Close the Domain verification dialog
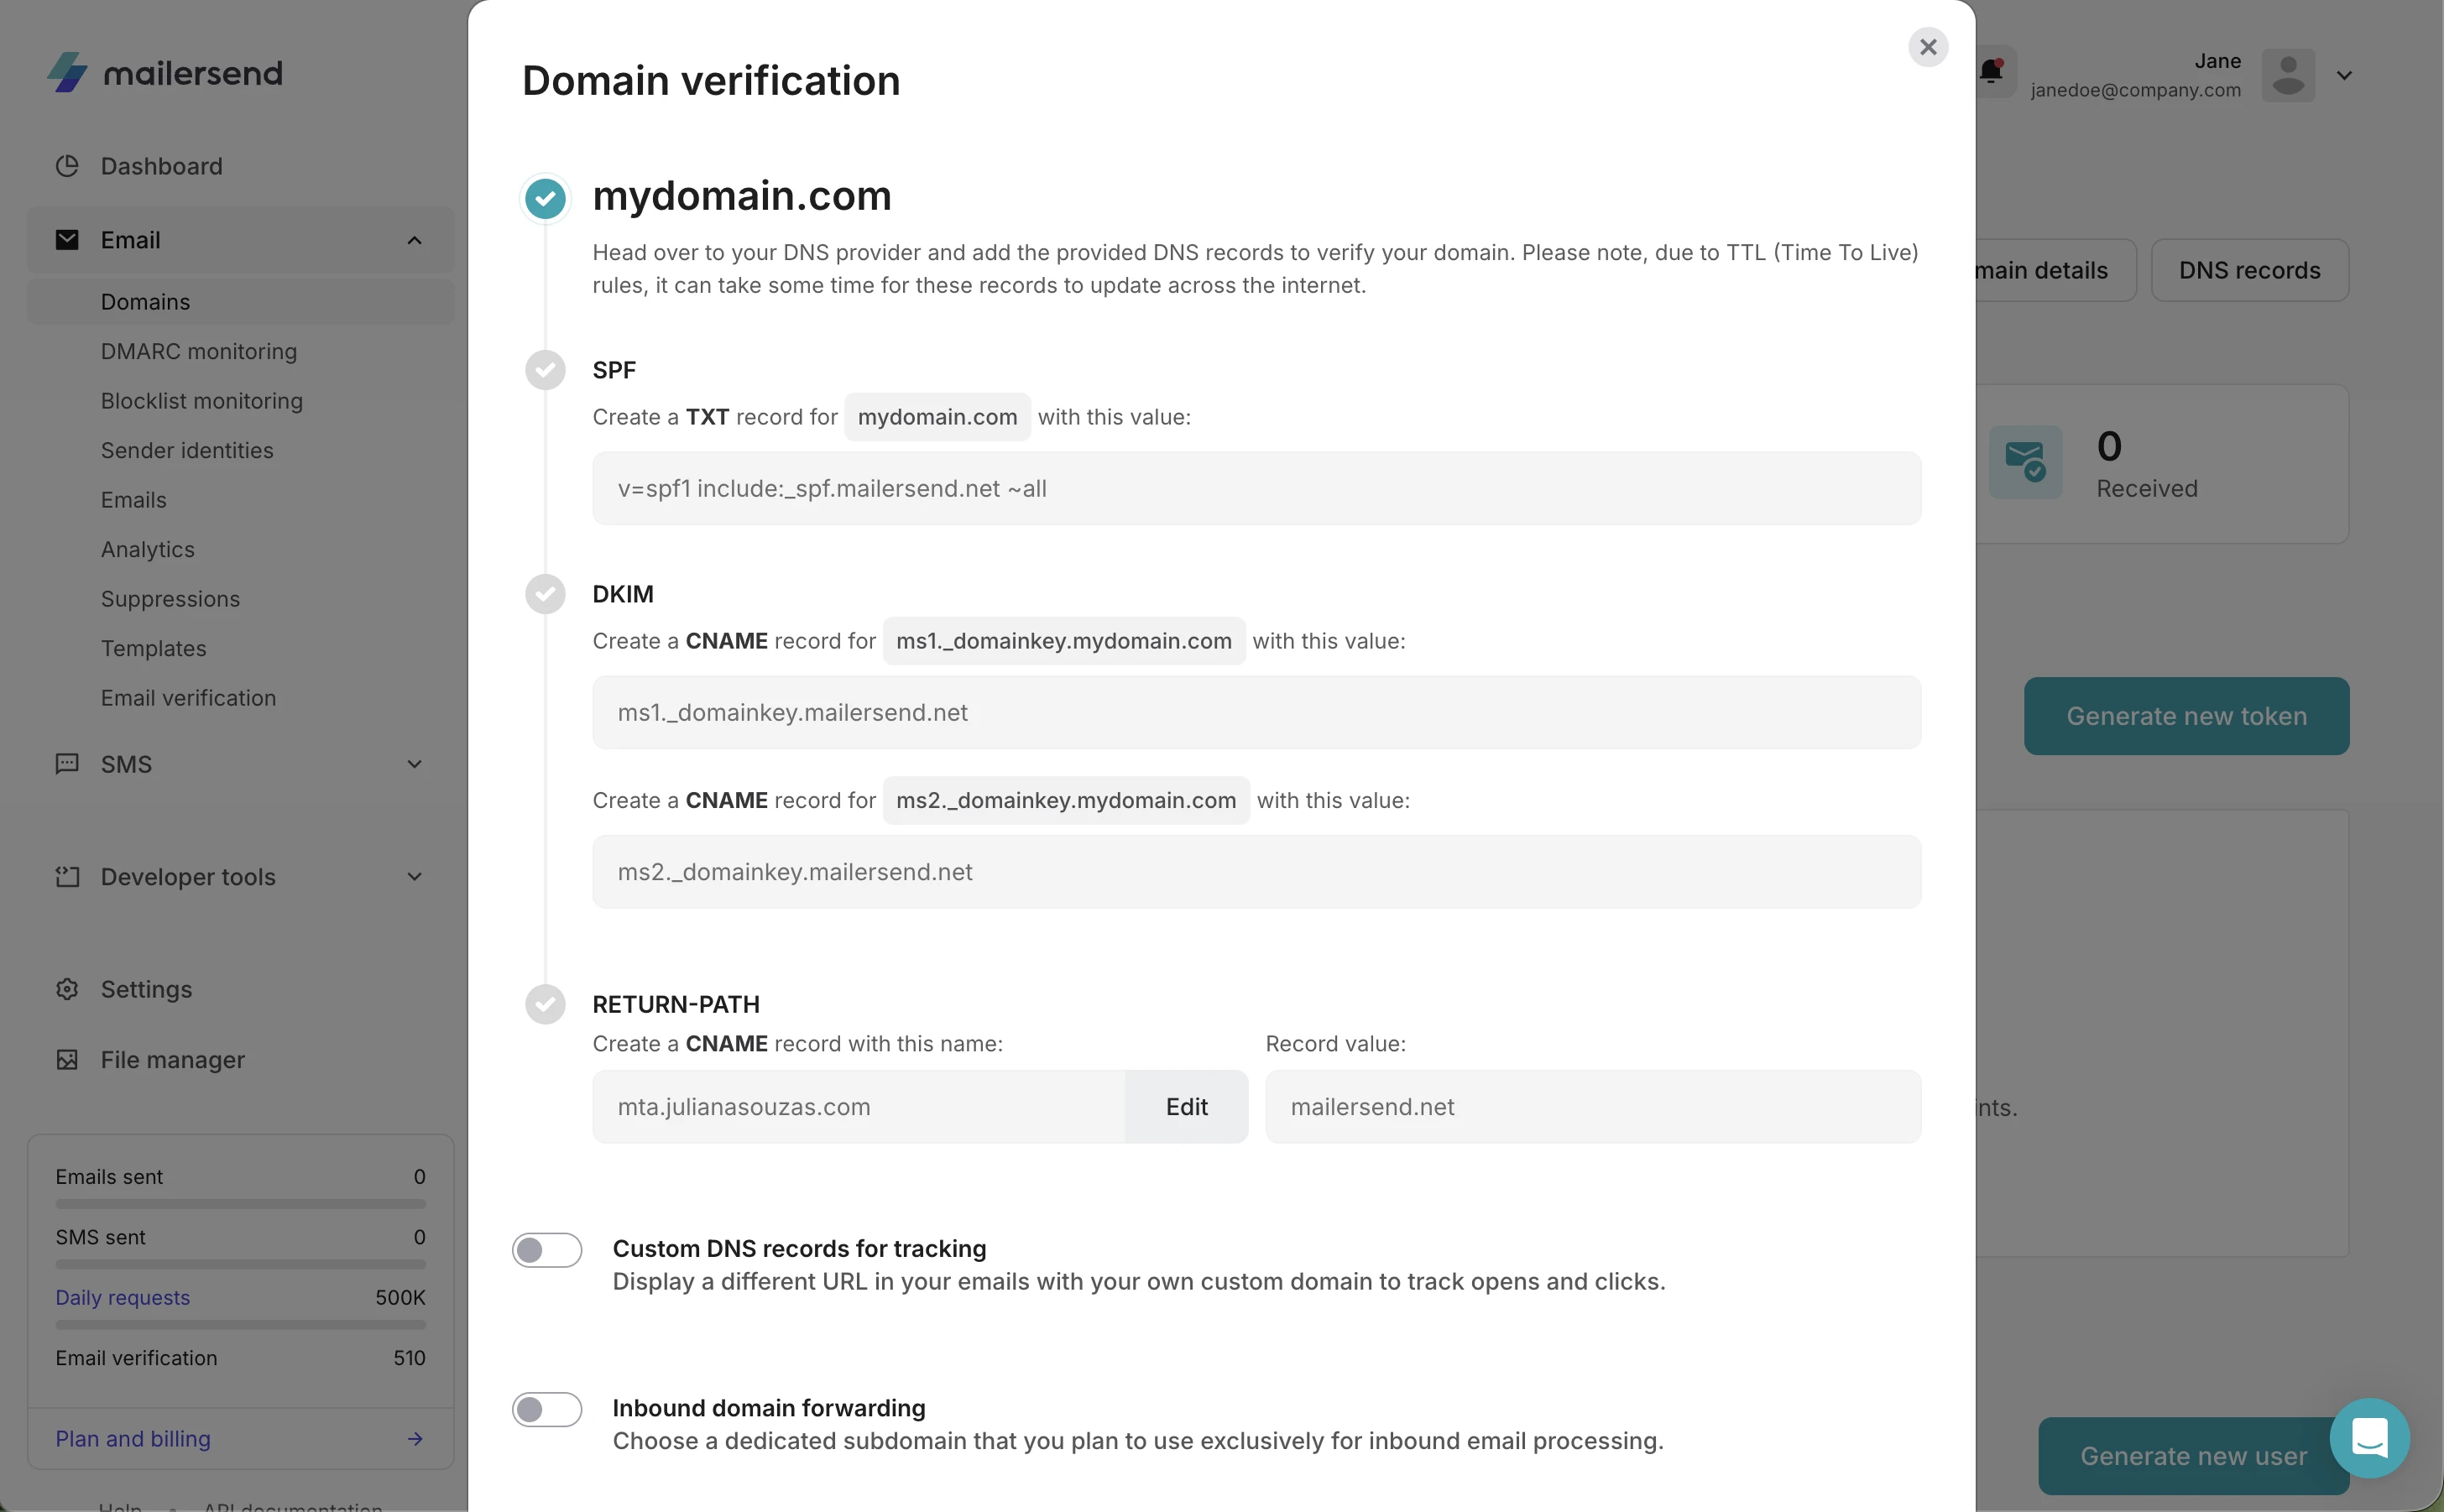The image size is (2444, 1512). [1928, 47]
